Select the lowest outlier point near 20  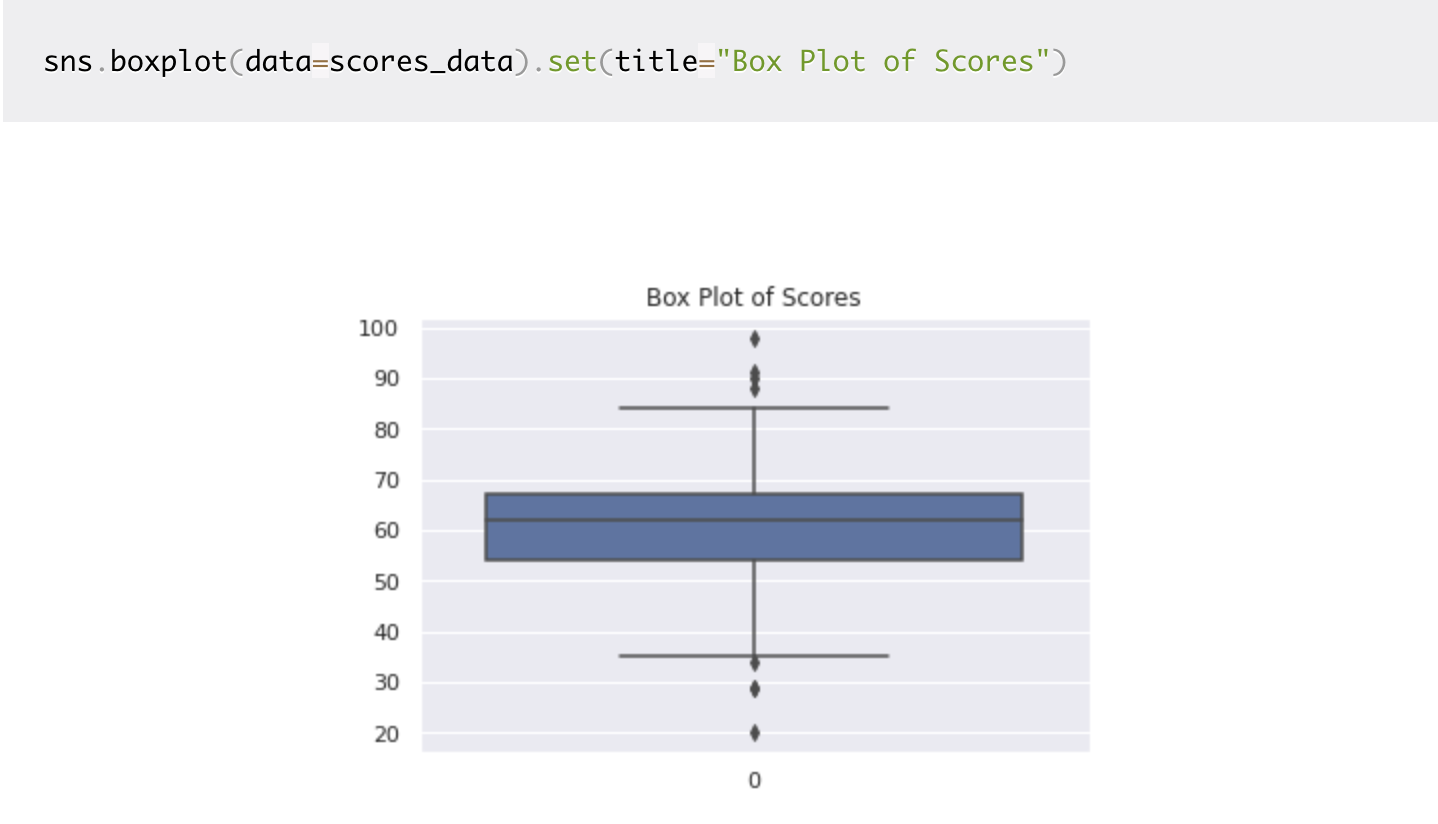pyautogui.click(x=754, y=733)
